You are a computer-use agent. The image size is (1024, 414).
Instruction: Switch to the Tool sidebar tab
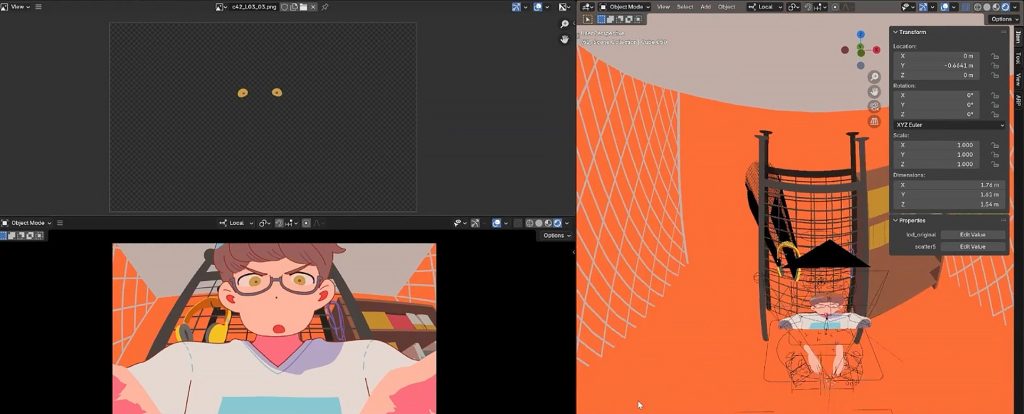coord(1018,58)
